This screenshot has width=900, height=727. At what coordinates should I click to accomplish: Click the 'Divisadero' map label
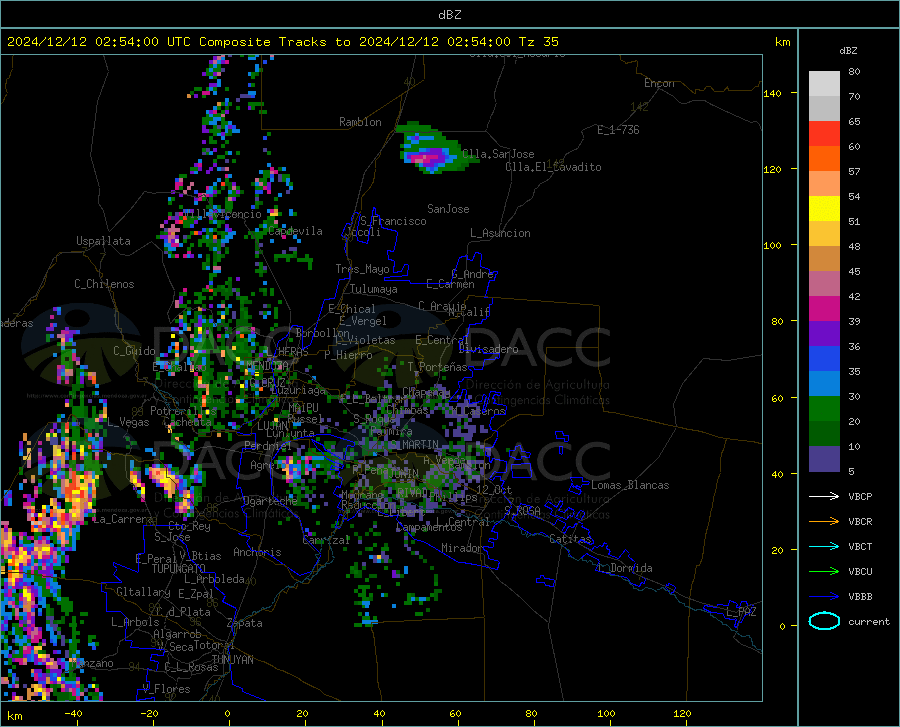[488, 349]
